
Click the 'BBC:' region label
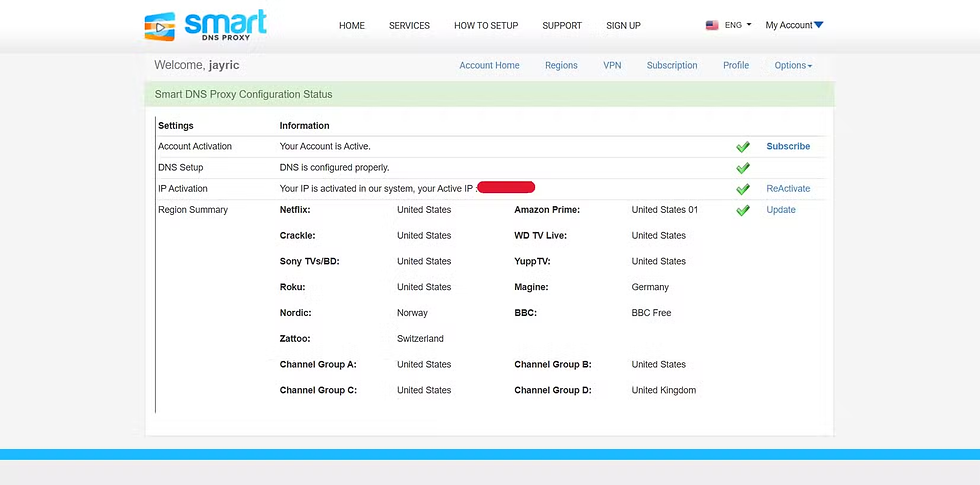click(526, 312)
